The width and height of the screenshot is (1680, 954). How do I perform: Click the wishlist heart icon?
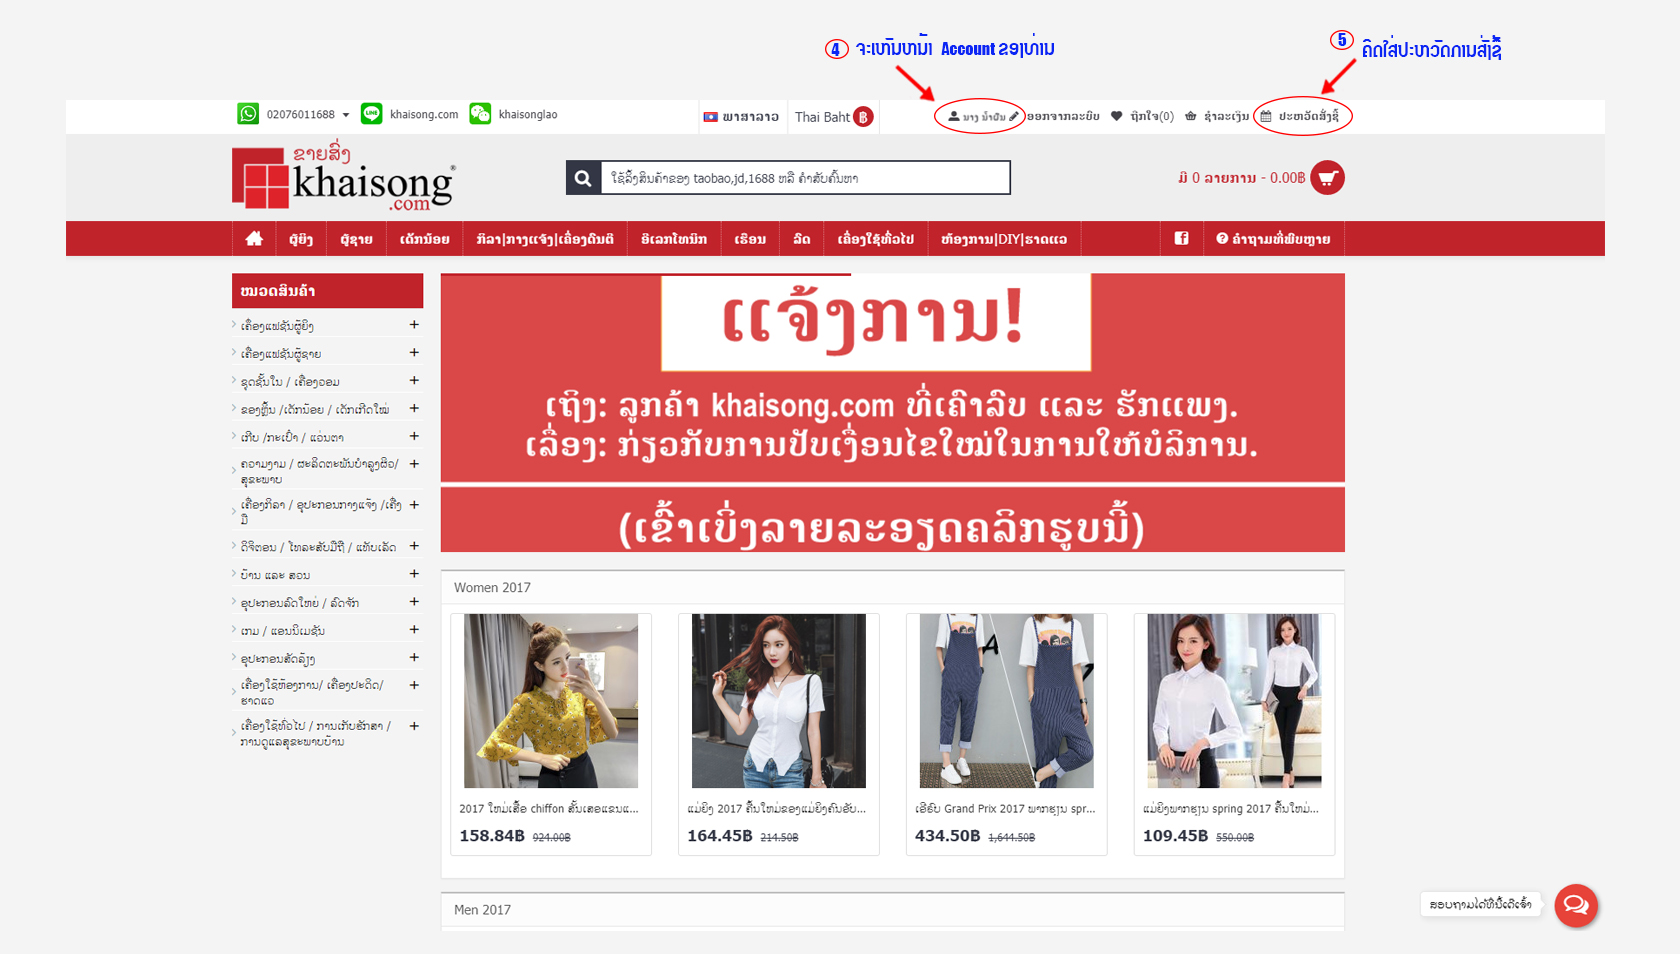[1117, 116]
